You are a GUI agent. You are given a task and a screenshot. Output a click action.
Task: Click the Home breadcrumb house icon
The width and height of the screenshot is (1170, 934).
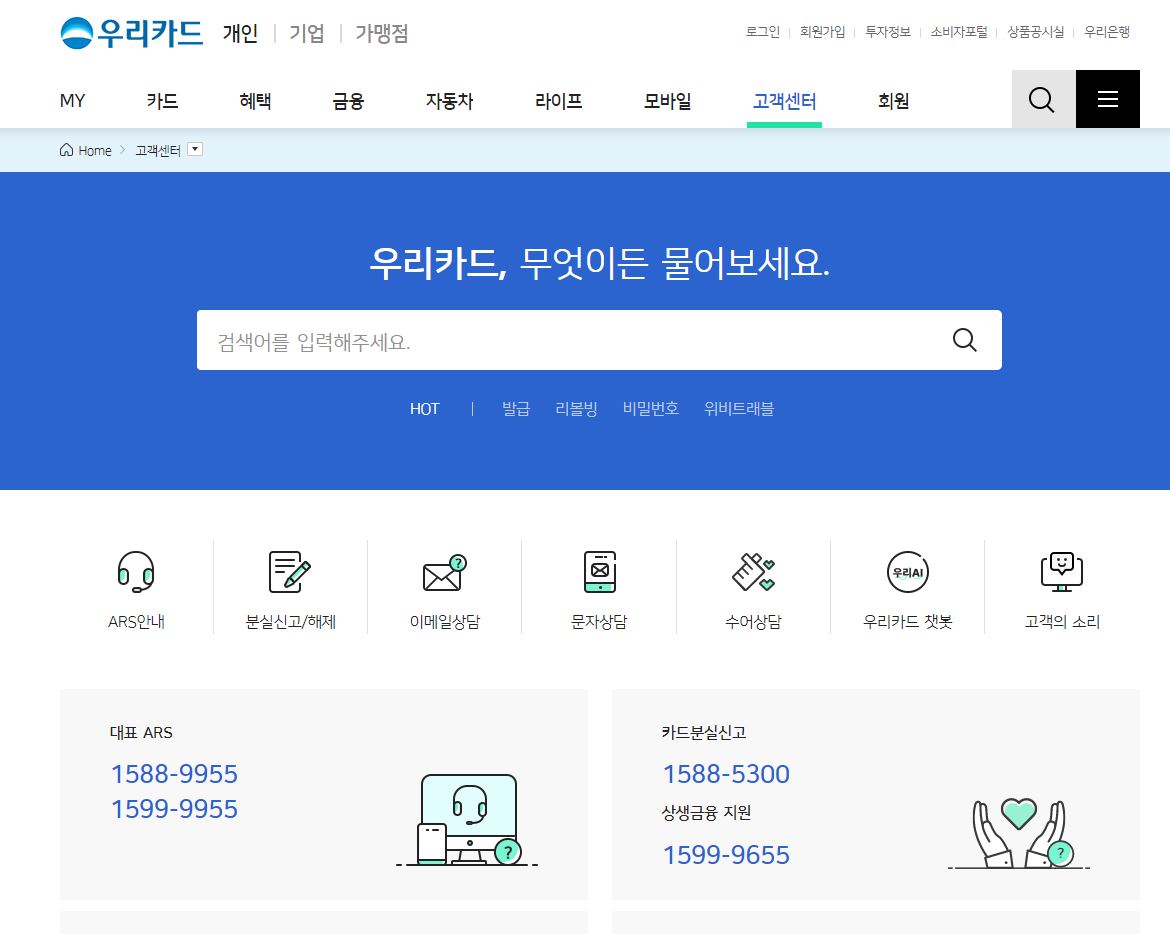tap(66, 150)
